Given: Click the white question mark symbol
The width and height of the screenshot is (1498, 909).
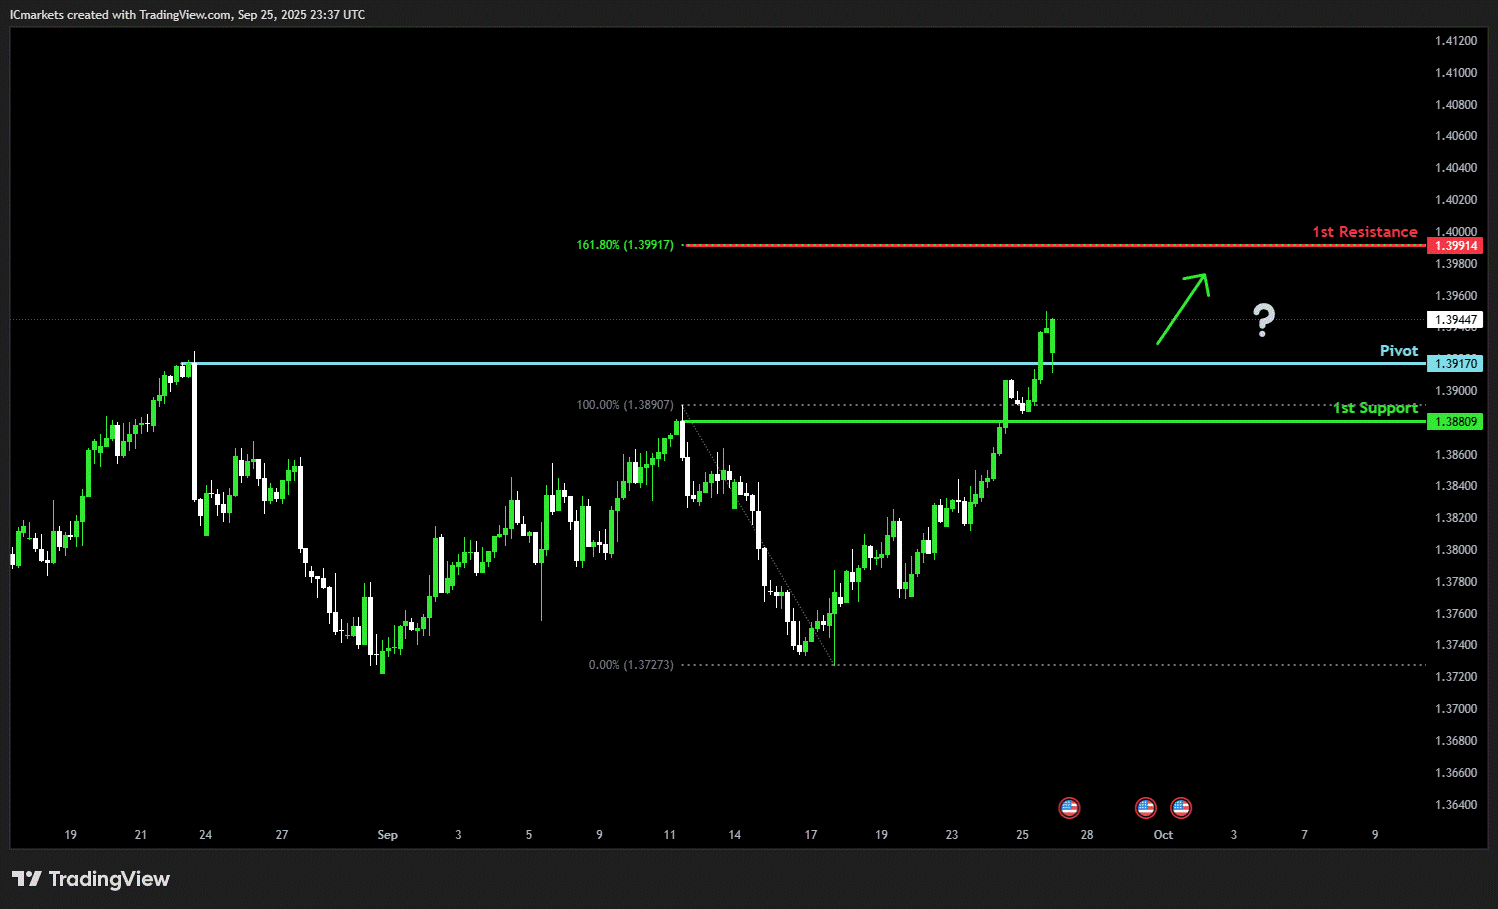Looking at the screenshot, I should pyautogui.click(x=1264, y=320).
